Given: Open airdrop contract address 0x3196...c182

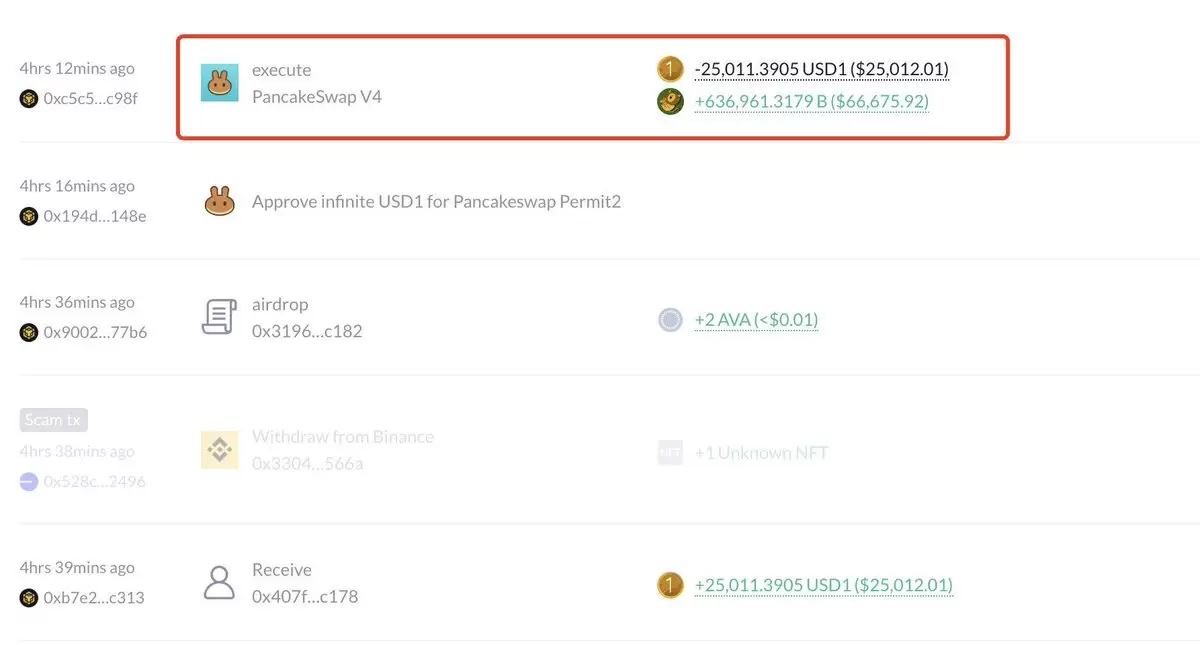Looking at the screenshot, I should 307,331.
